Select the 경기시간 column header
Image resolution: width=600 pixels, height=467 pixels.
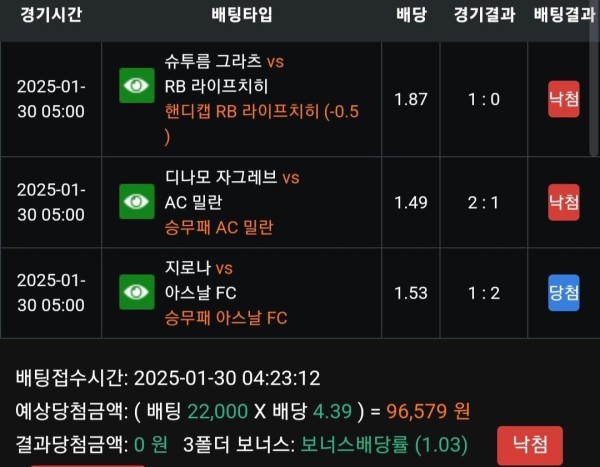point(51,15)
